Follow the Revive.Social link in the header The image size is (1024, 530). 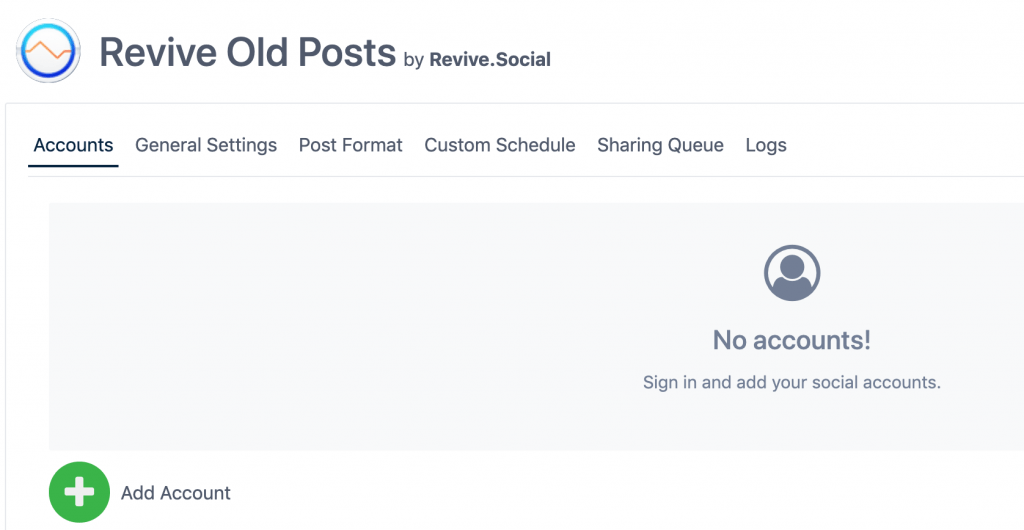coord(490,59)
